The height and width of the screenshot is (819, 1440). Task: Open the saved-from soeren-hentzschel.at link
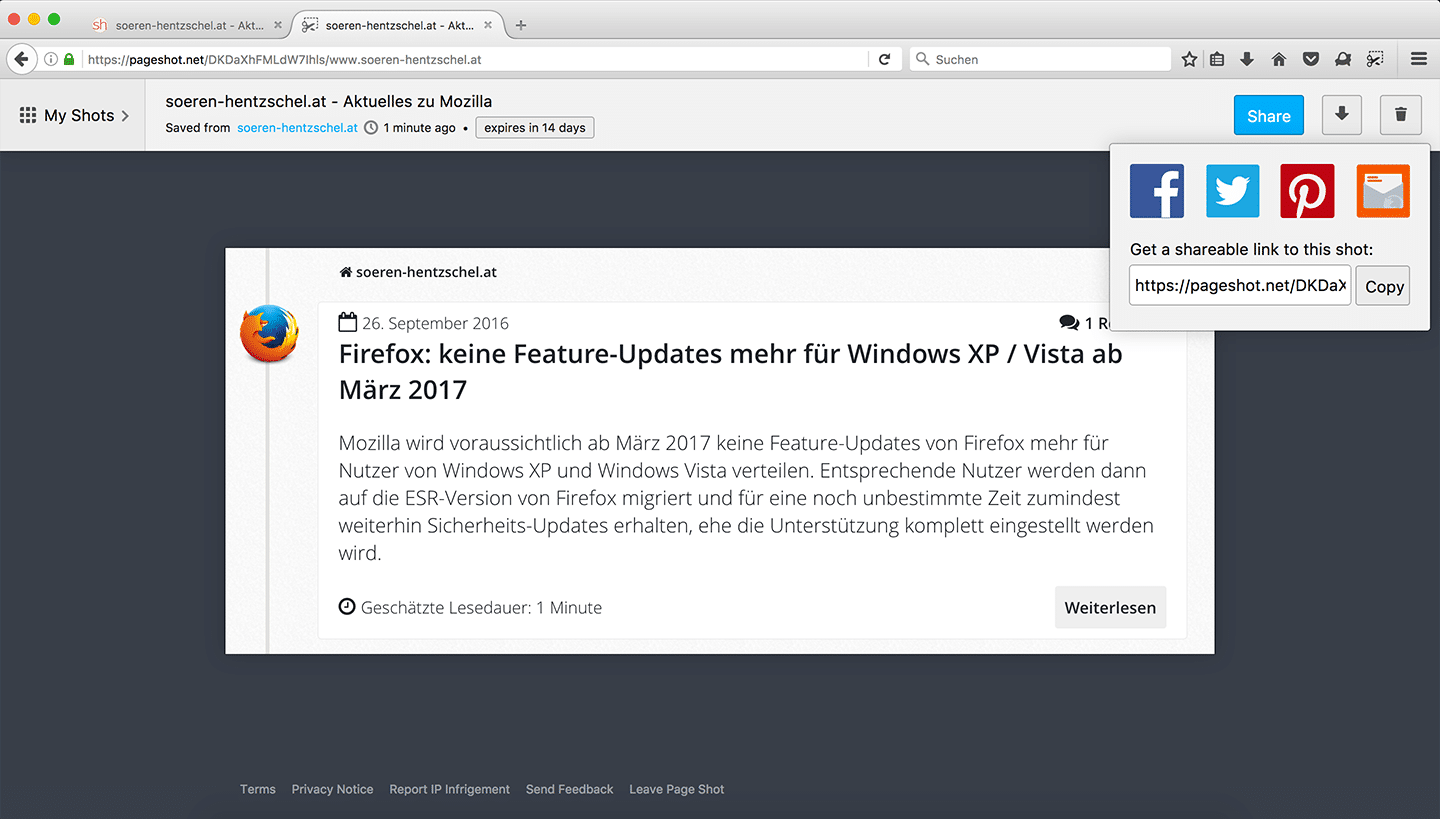297,128
